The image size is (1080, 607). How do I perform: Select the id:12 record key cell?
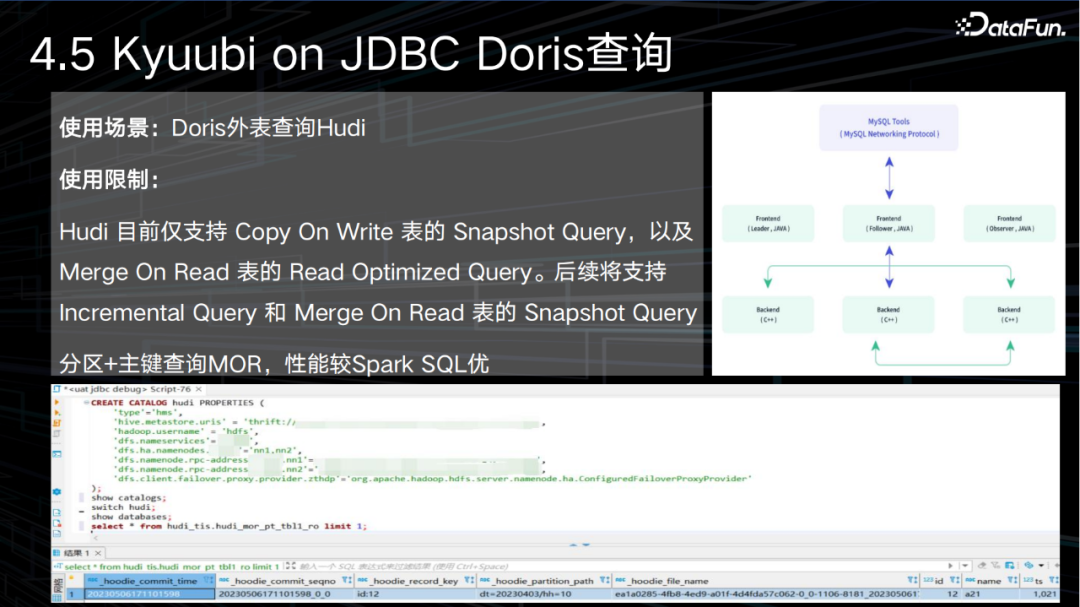[380, 594]
